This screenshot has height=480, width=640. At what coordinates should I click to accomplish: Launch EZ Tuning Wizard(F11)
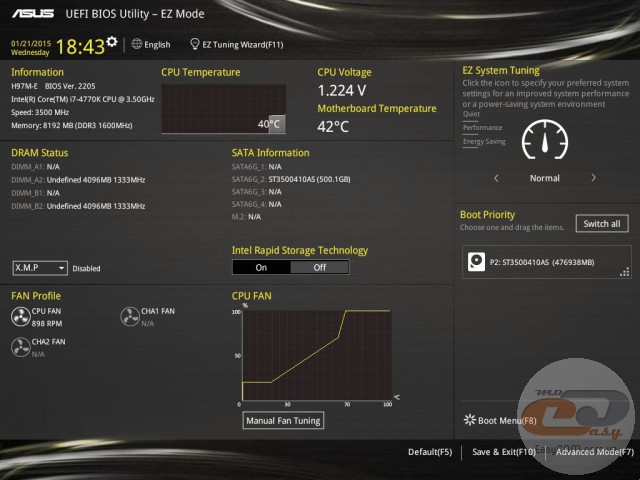pos(243,44)
